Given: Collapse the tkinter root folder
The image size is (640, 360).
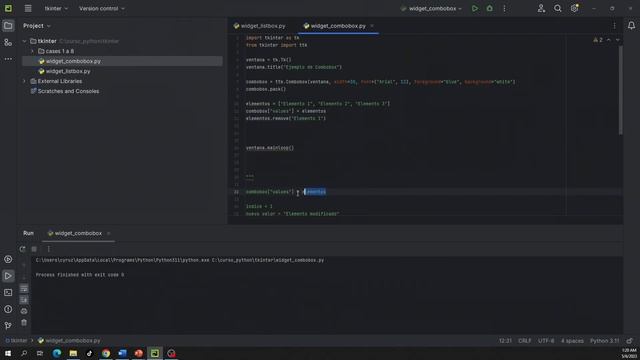Looking at the screenshot, I should pyautogui.click(x=24, y=41).
